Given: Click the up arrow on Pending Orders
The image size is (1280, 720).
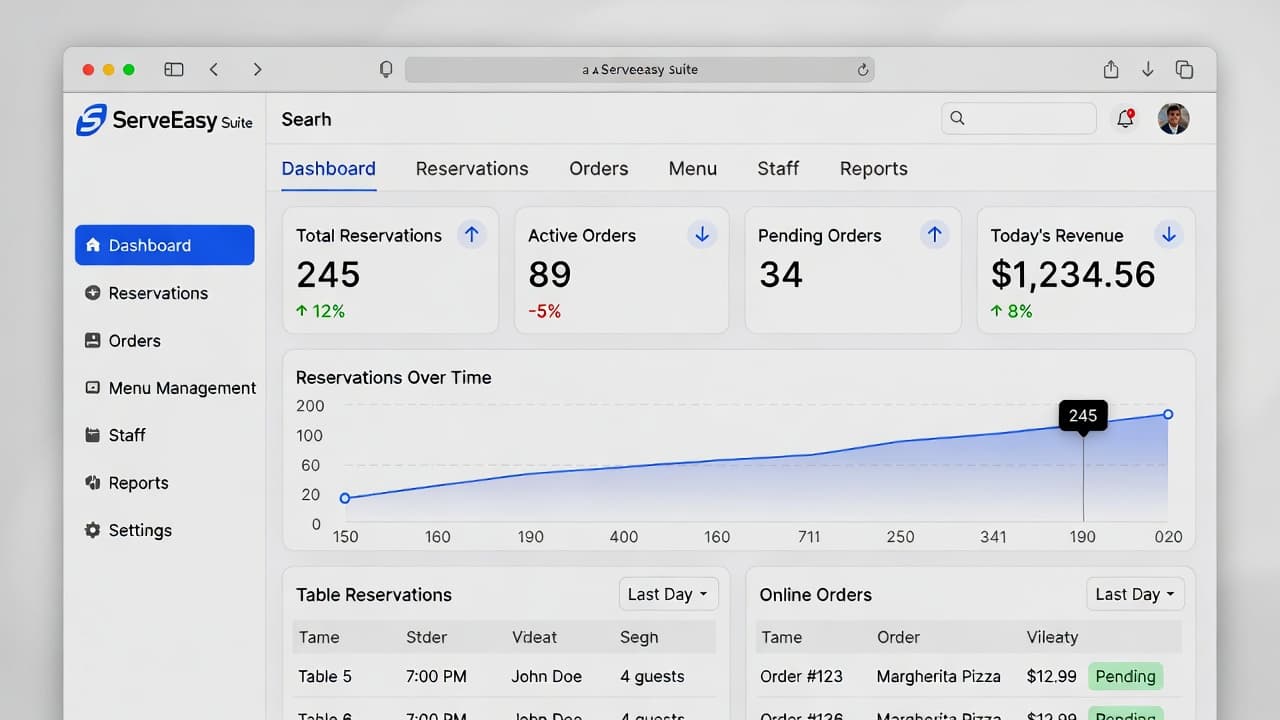Looking at the screenshot, I should 934,235.
